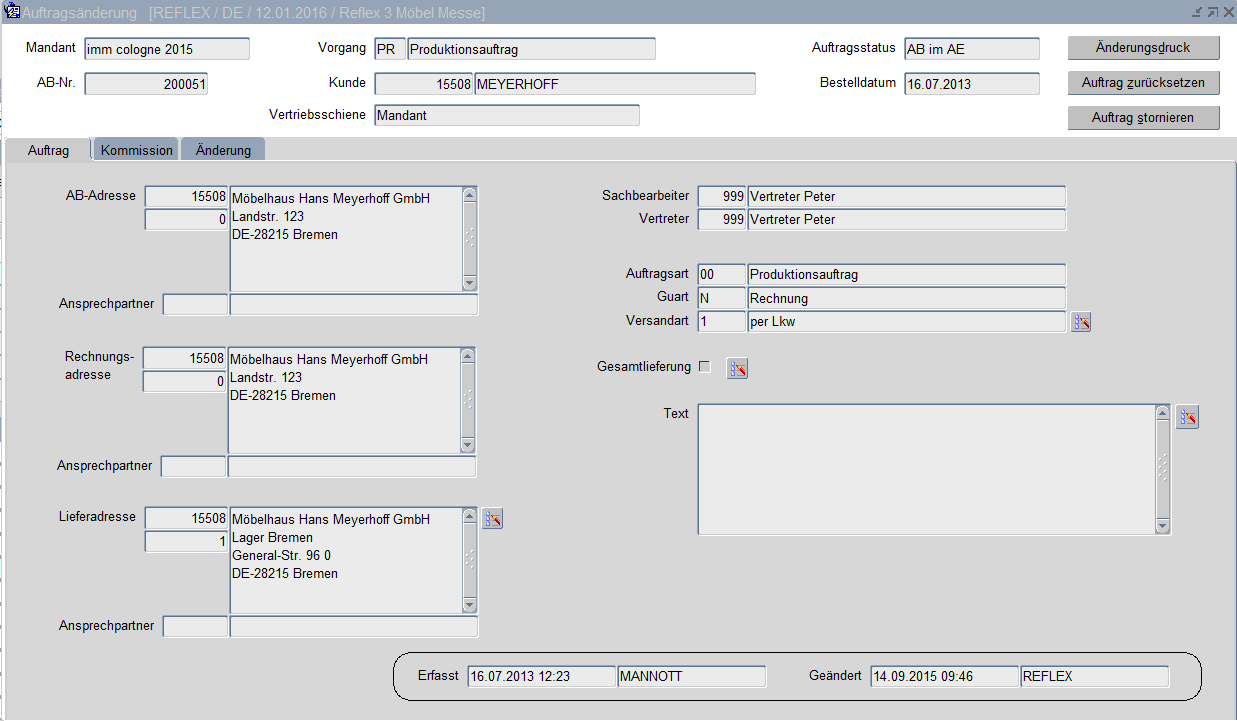Click the edit icon next to Lieferadresse
Viewport: 1237px width, 721px height.
click(492, 518)
